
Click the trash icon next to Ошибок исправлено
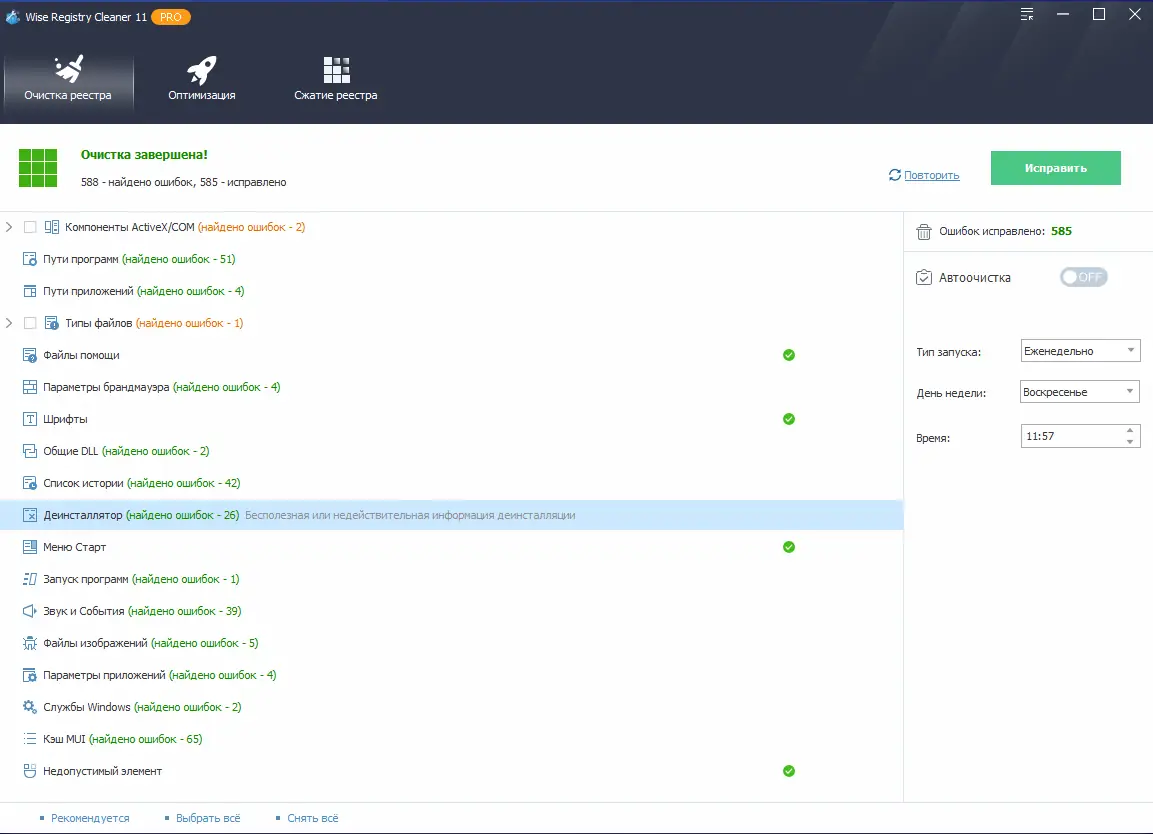click(923, 230)
